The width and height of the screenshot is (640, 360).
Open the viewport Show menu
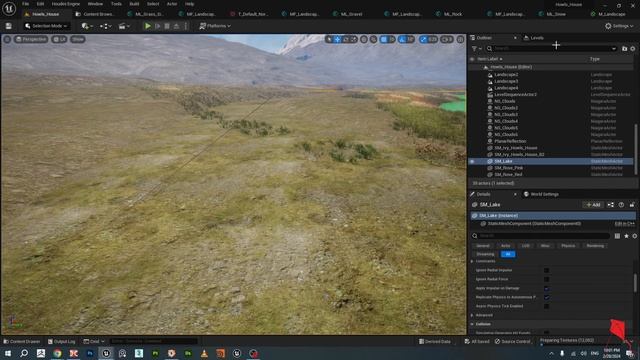tap(78, 40)
